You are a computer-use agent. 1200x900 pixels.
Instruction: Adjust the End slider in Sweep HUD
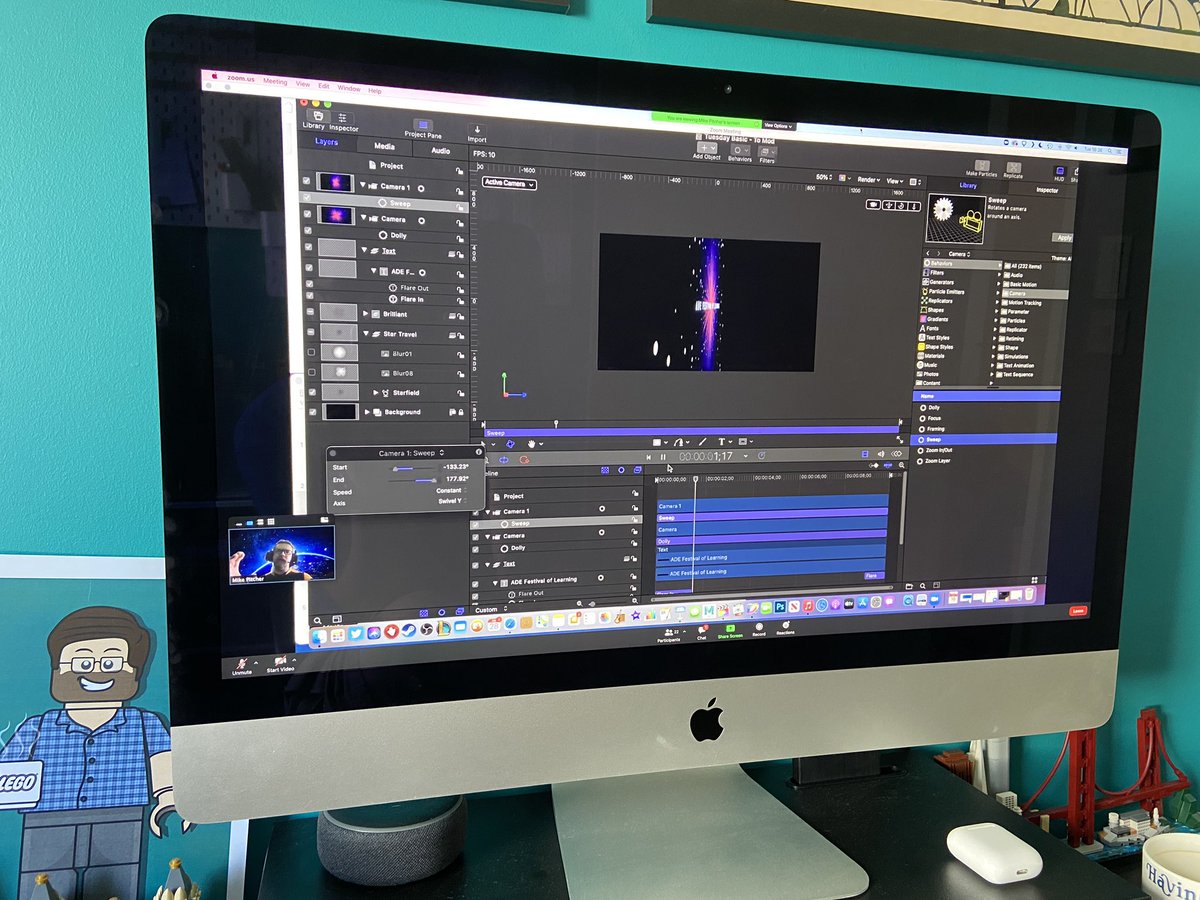413,480
